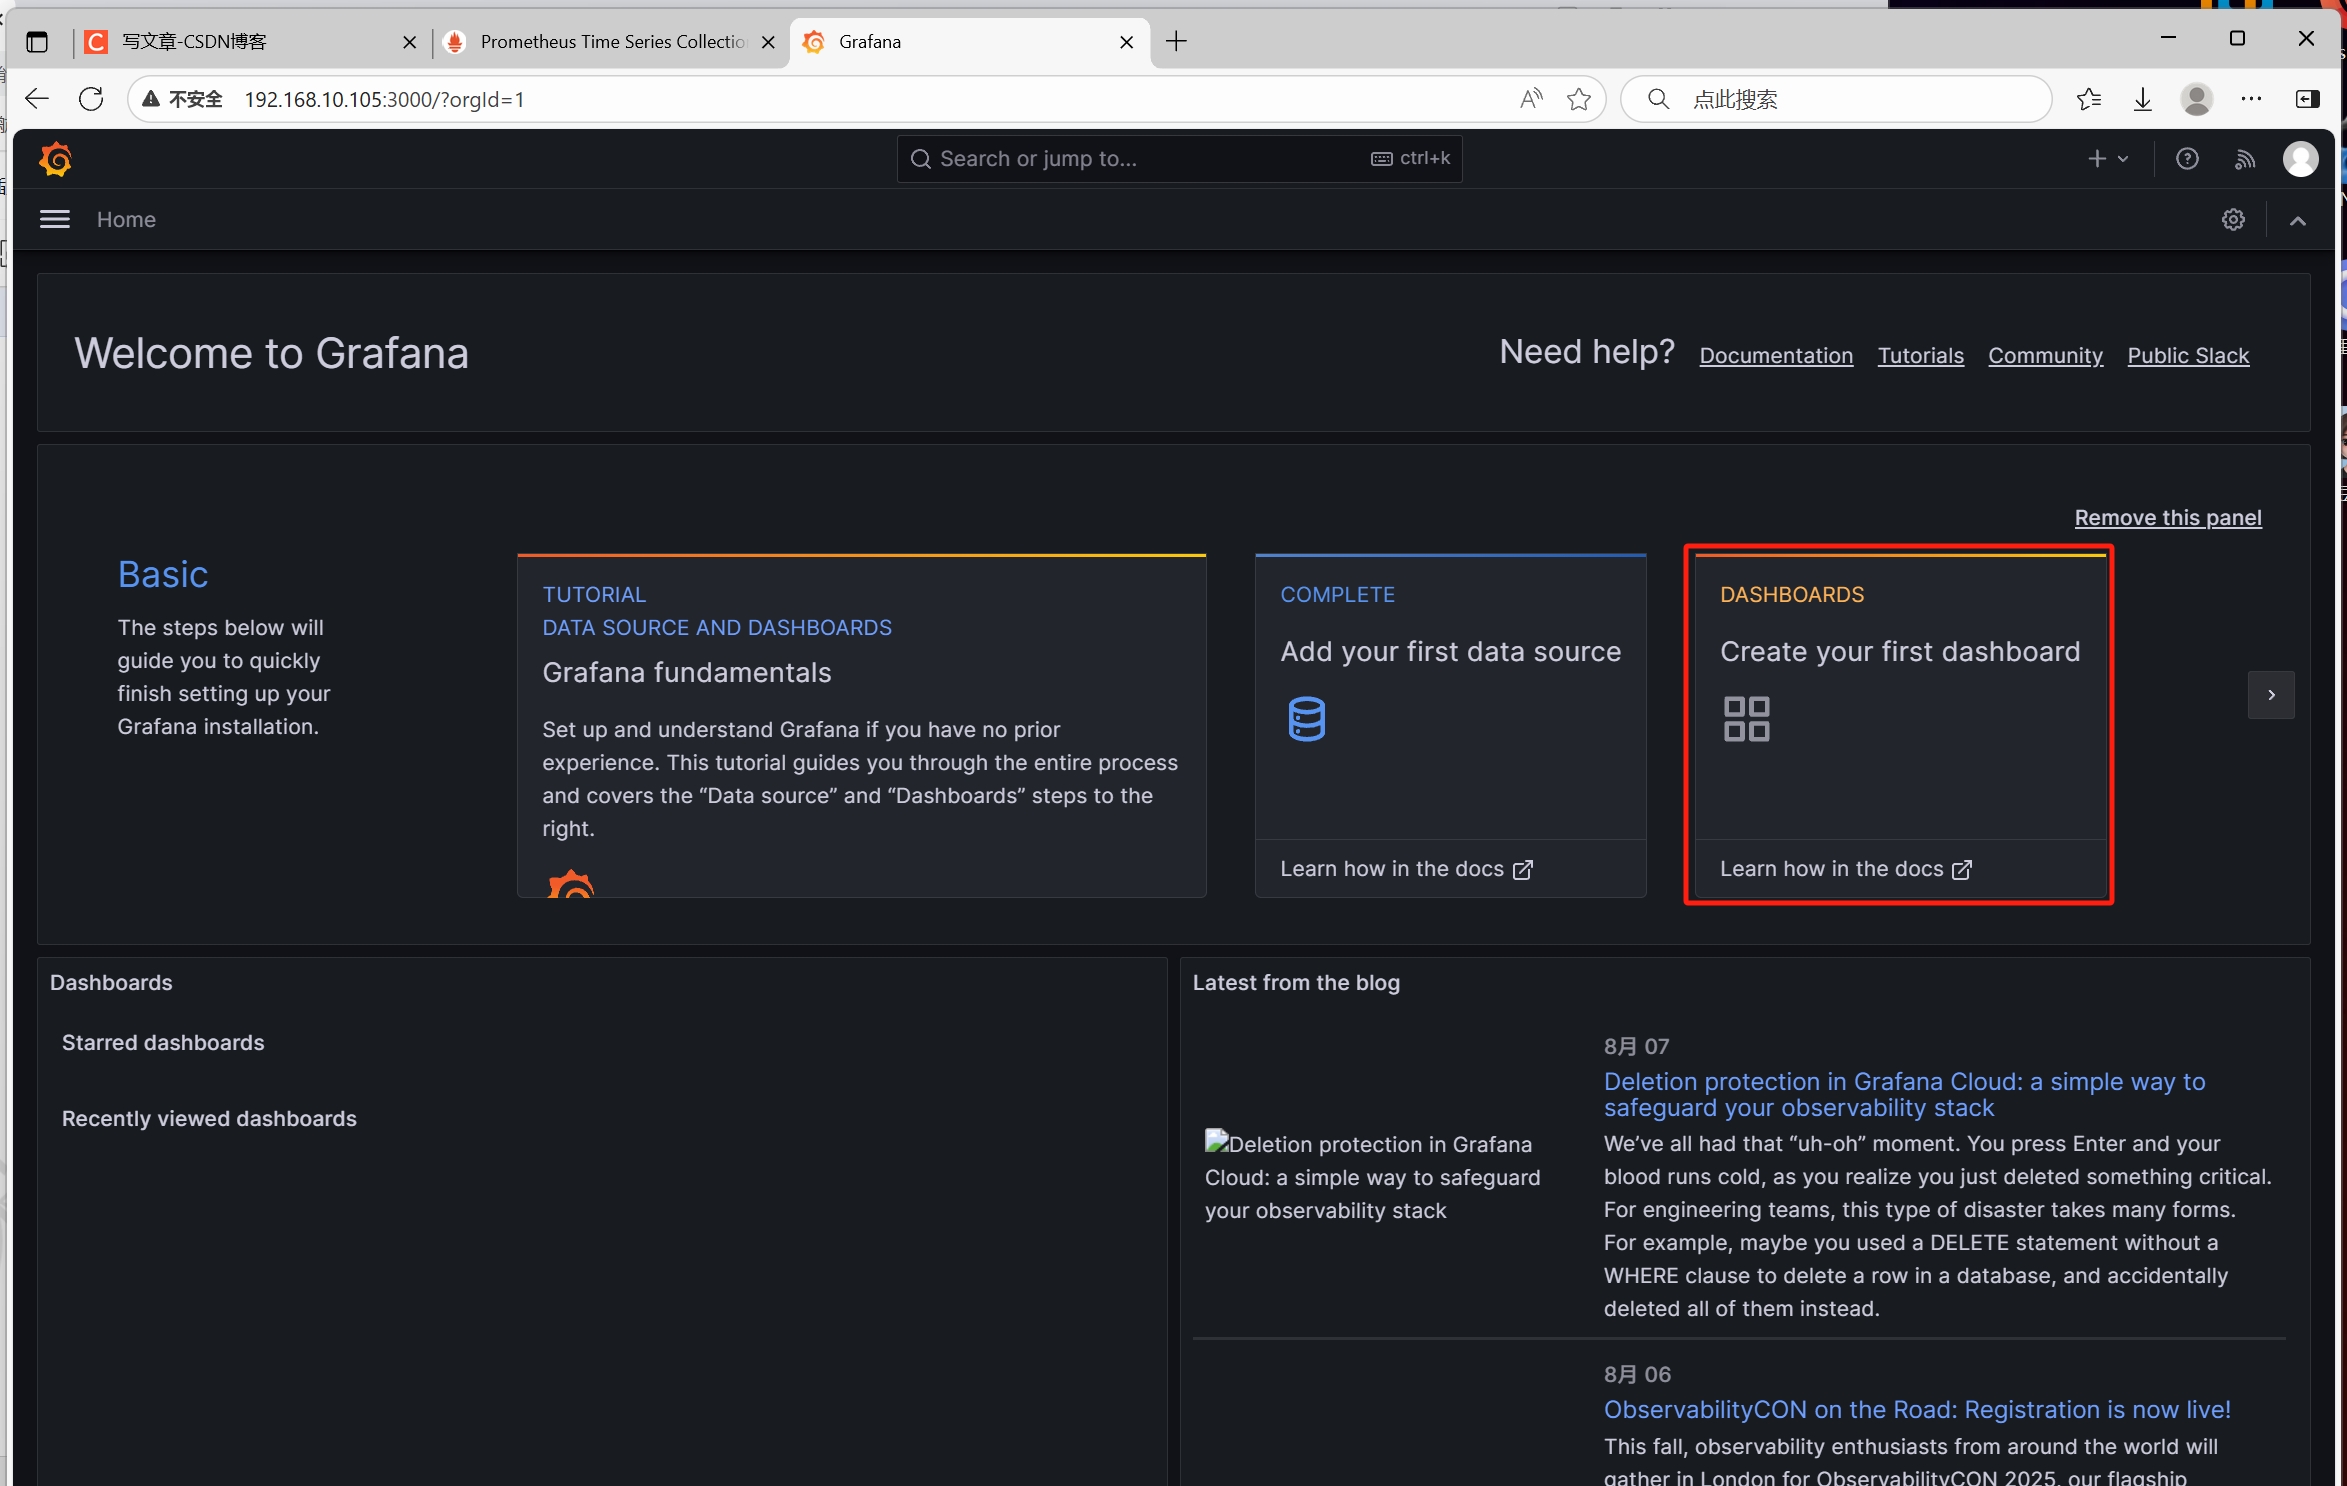Open the help question mark icon

[2187, 158]
